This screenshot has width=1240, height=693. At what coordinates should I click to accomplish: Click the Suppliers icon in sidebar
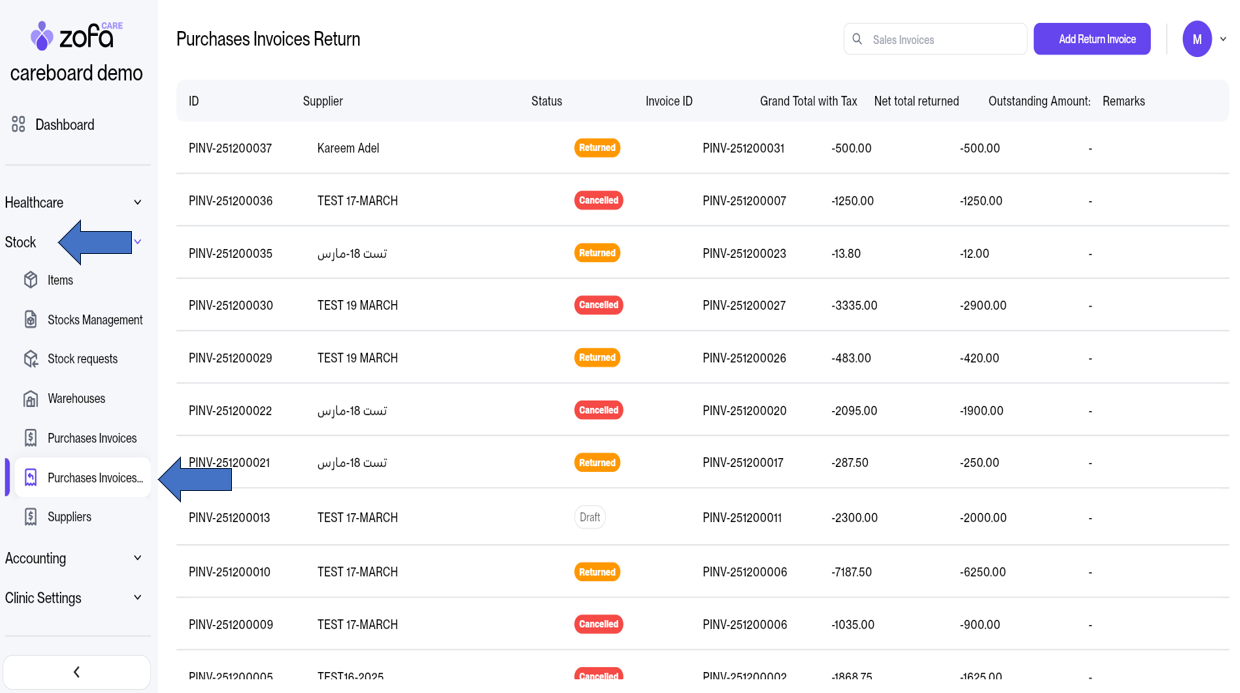(31, 517)
